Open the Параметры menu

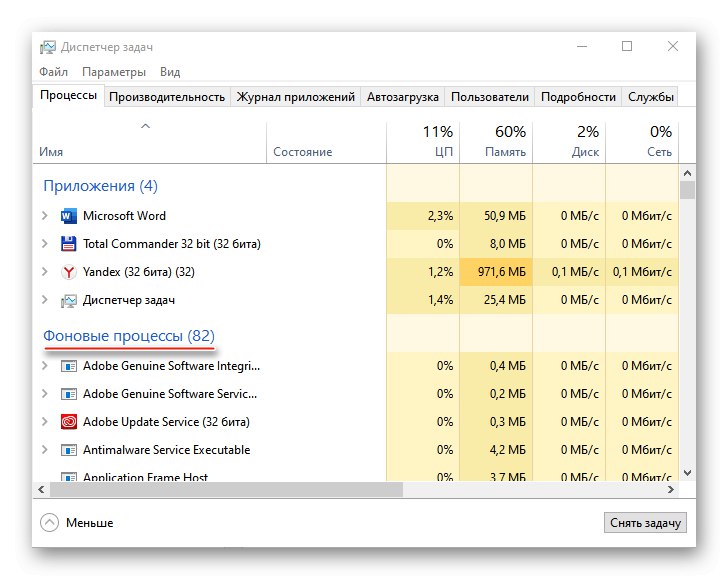[114, 72]
